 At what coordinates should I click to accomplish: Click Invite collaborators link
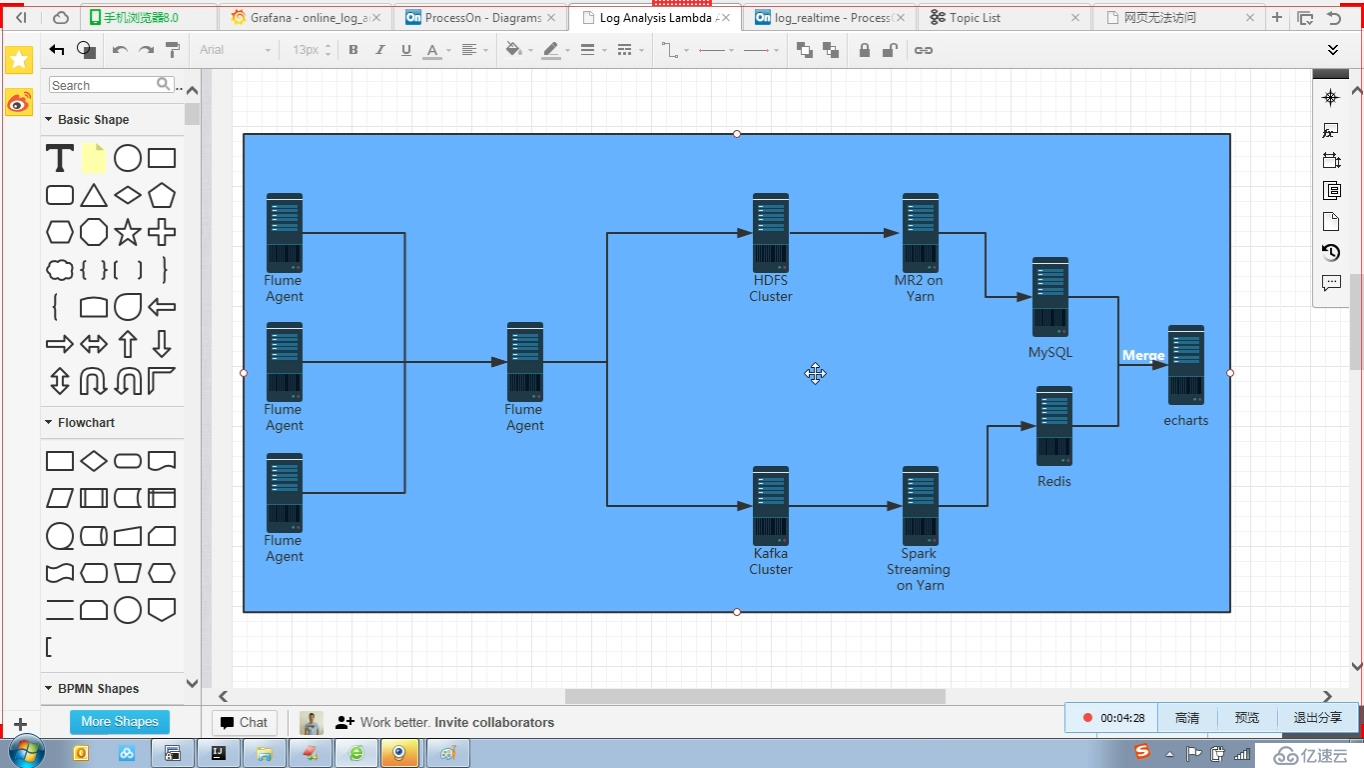tap(494, 722)
